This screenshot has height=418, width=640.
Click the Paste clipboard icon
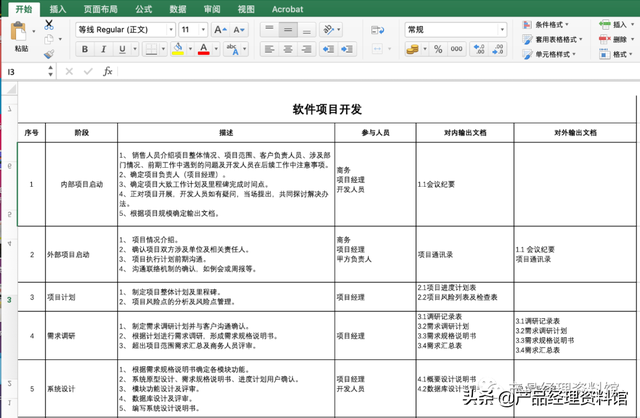click(18, 31)
